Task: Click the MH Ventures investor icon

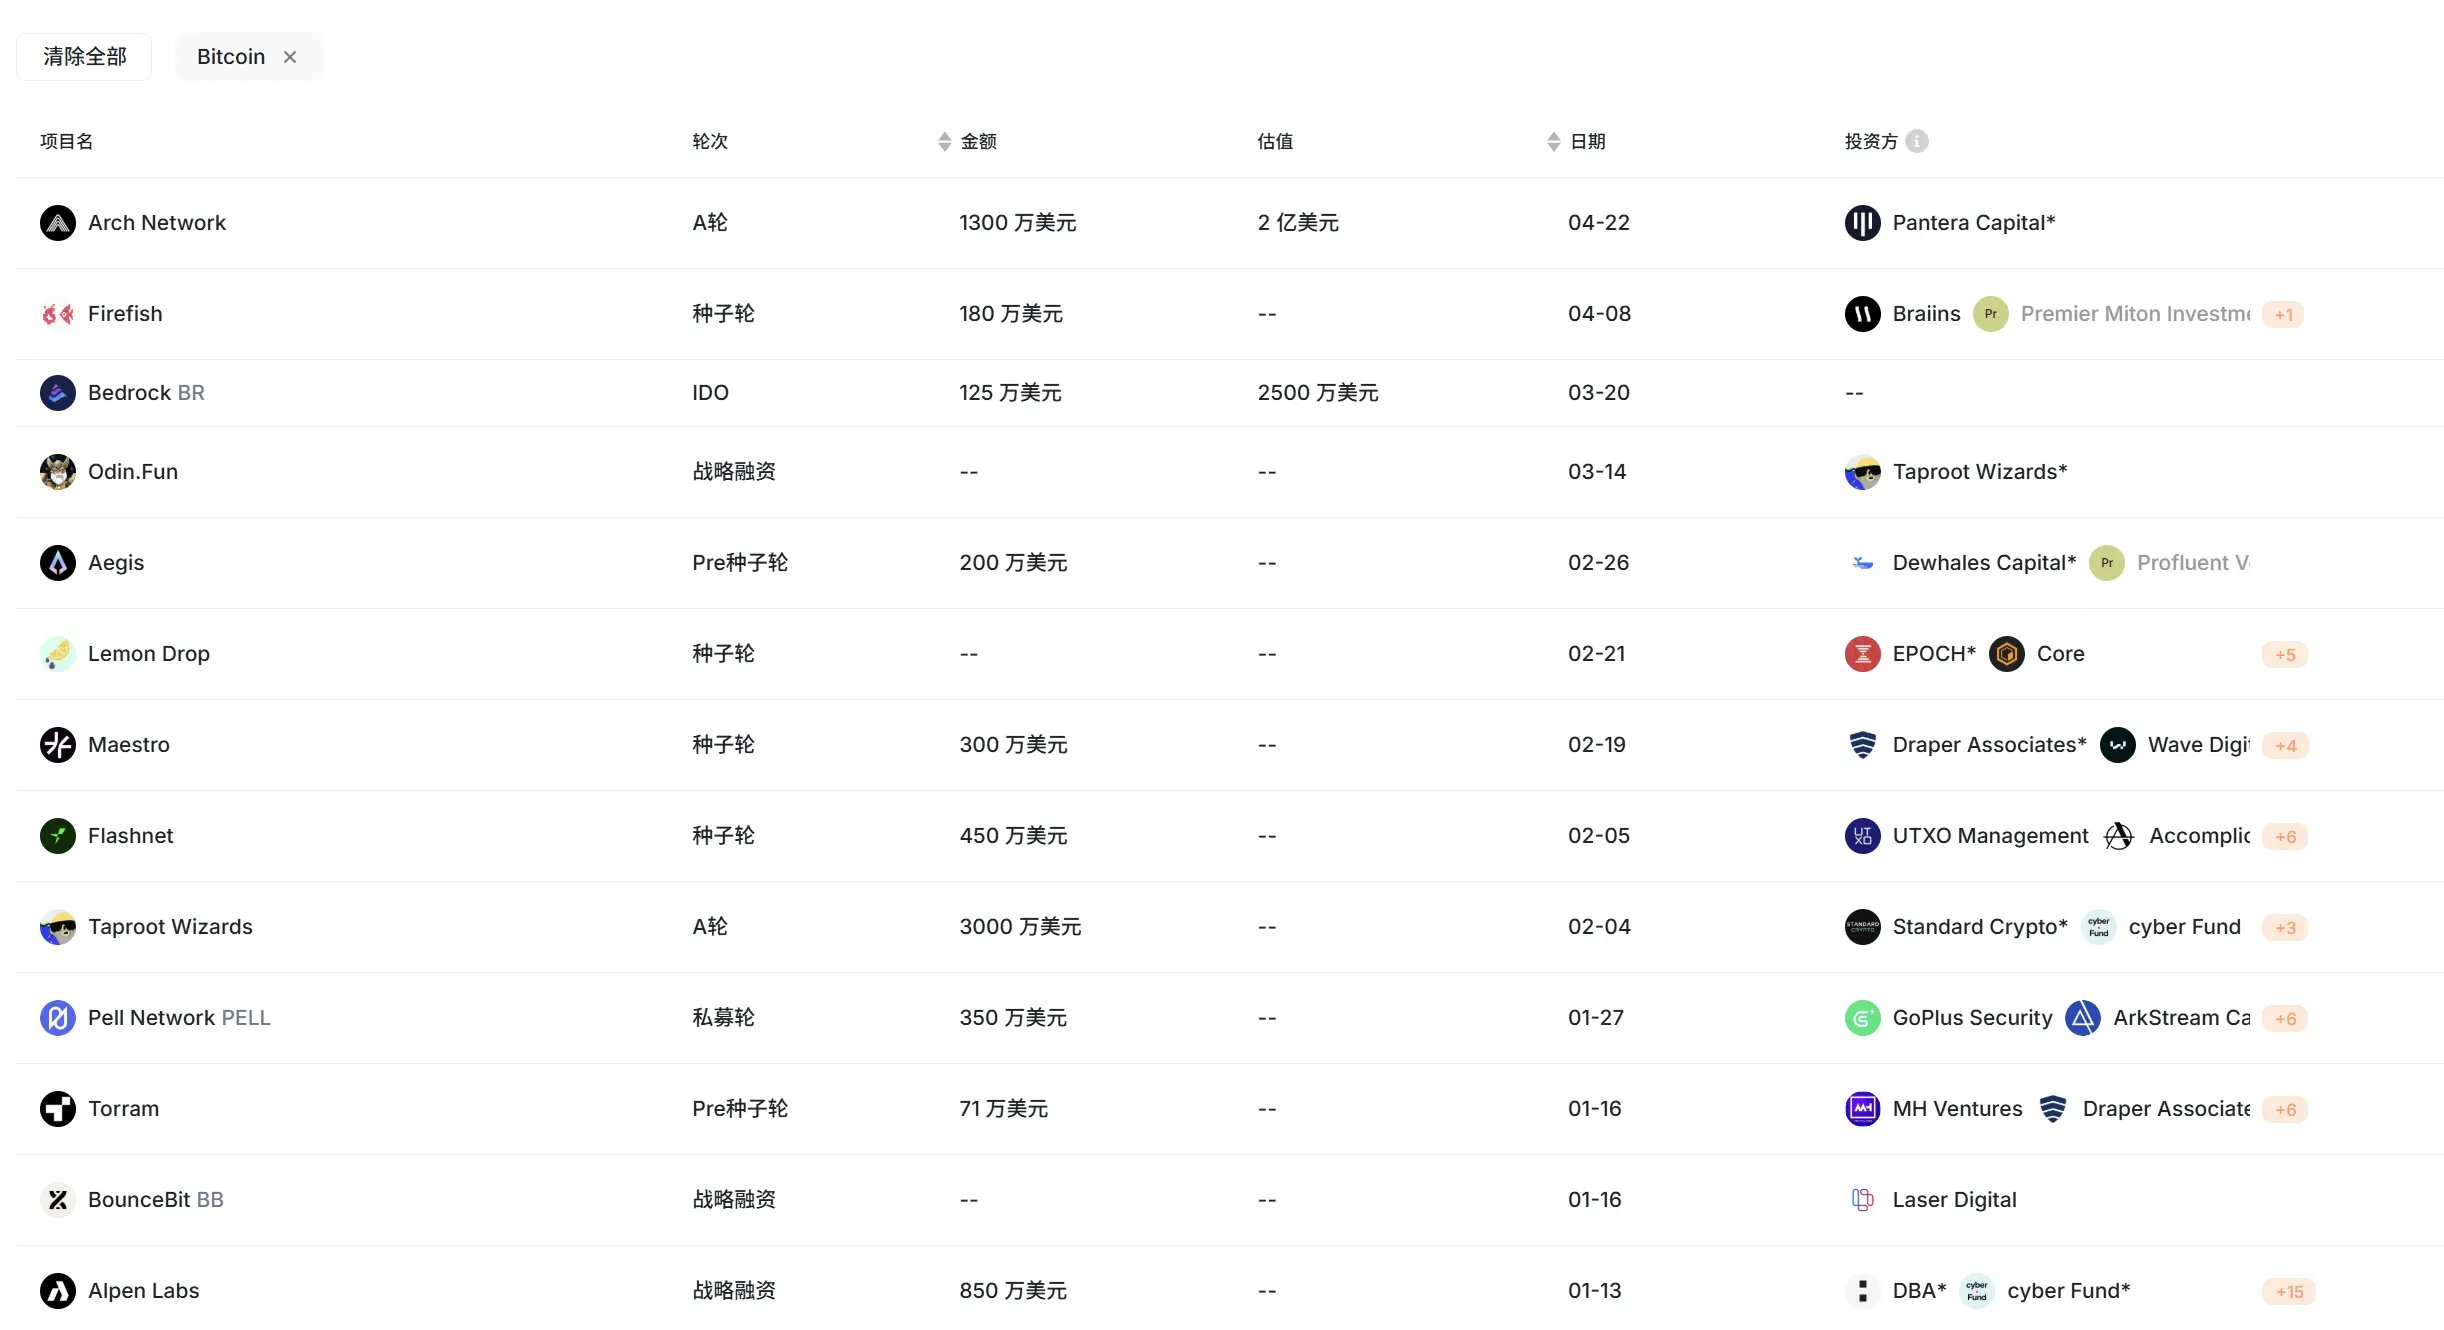Action: point(1862,1108)
